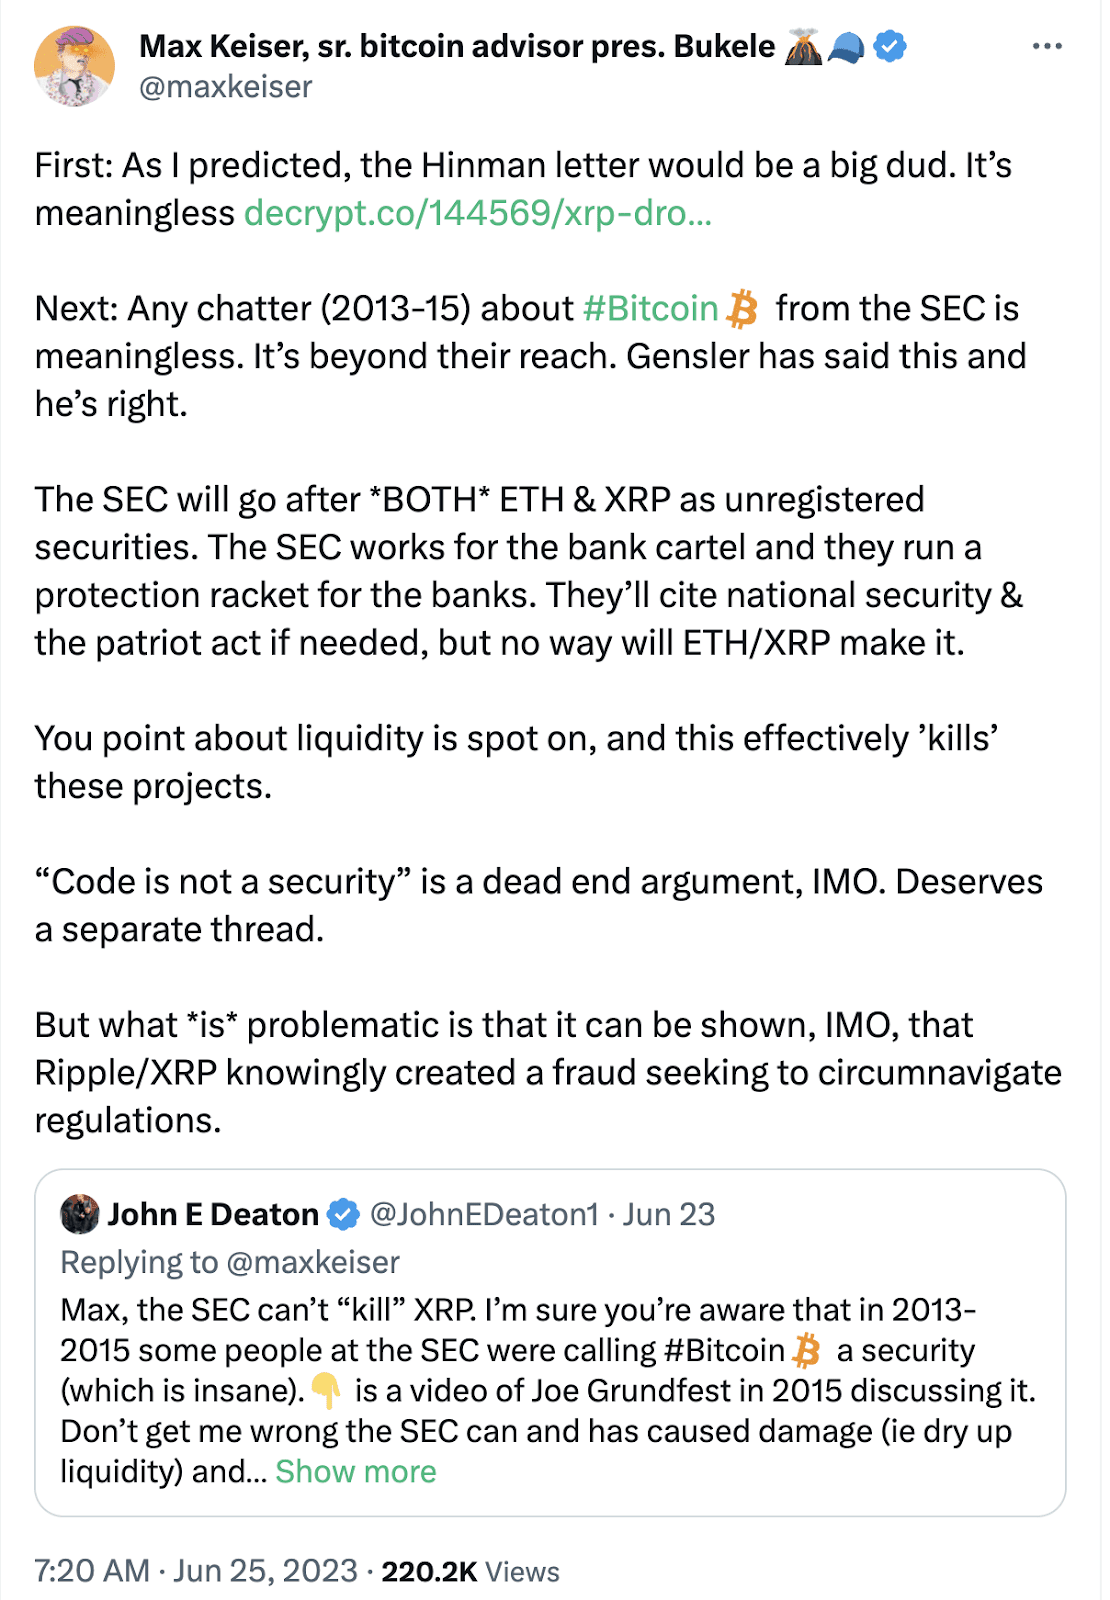Click the Max Keiser display name
The height and width of the screenshot is (1600, 1110).
[x=456, y=46]
